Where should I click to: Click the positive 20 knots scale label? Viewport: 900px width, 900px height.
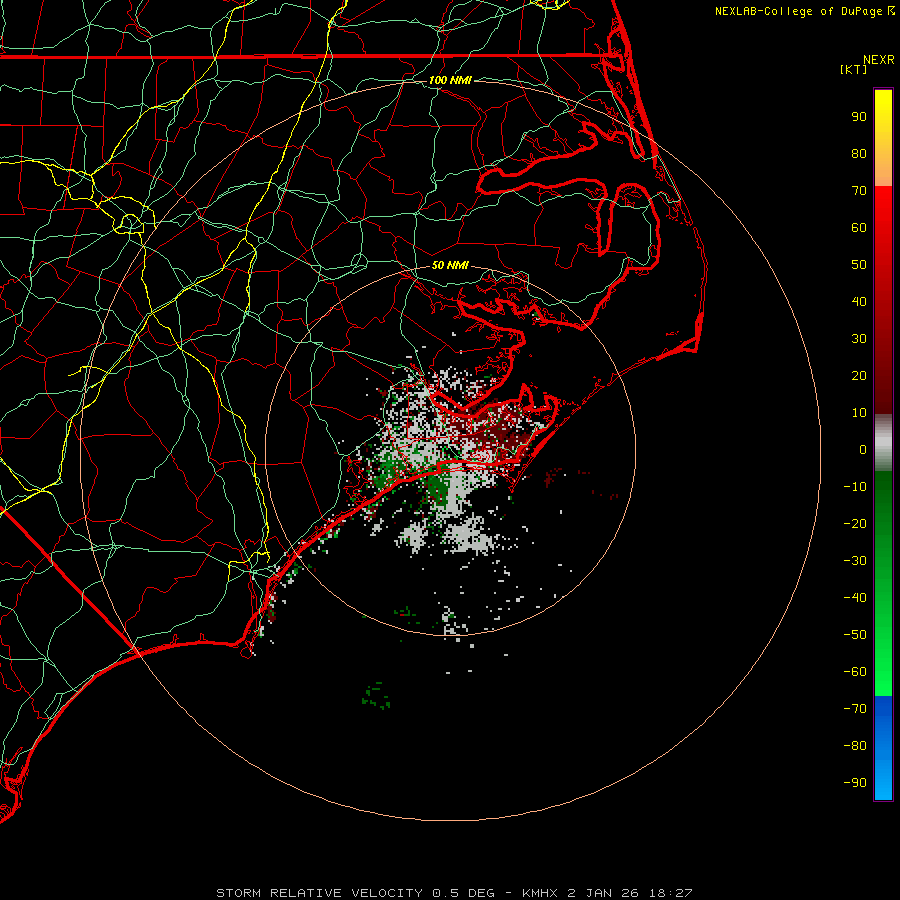859,376
